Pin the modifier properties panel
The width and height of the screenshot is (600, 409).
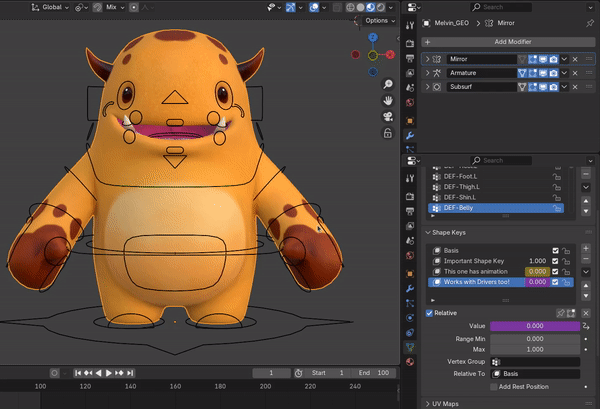[x=590, y=23]
